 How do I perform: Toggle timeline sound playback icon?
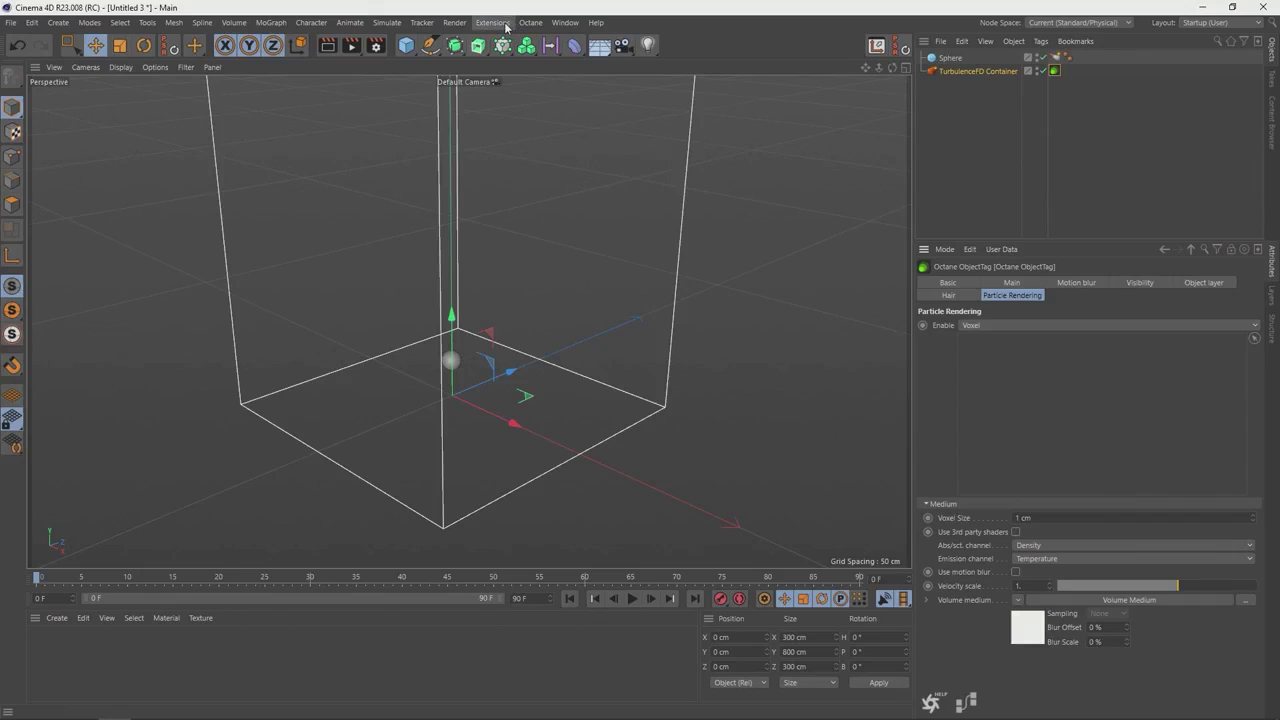884,599
